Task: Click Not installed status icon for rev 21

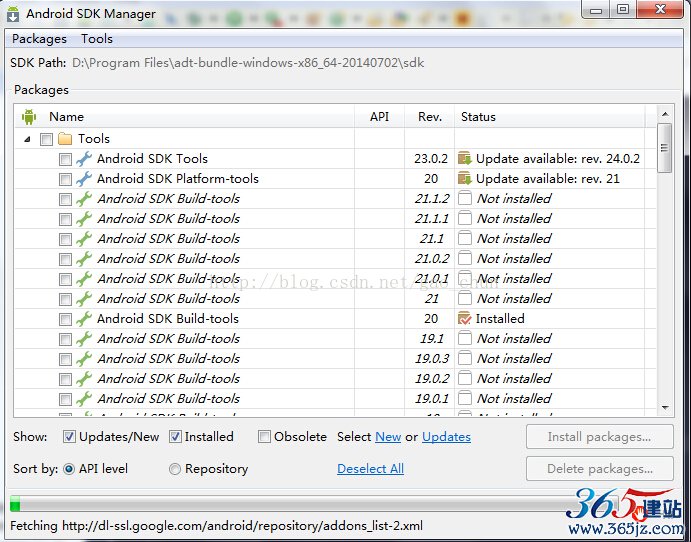Action: [x=464, y=298]
